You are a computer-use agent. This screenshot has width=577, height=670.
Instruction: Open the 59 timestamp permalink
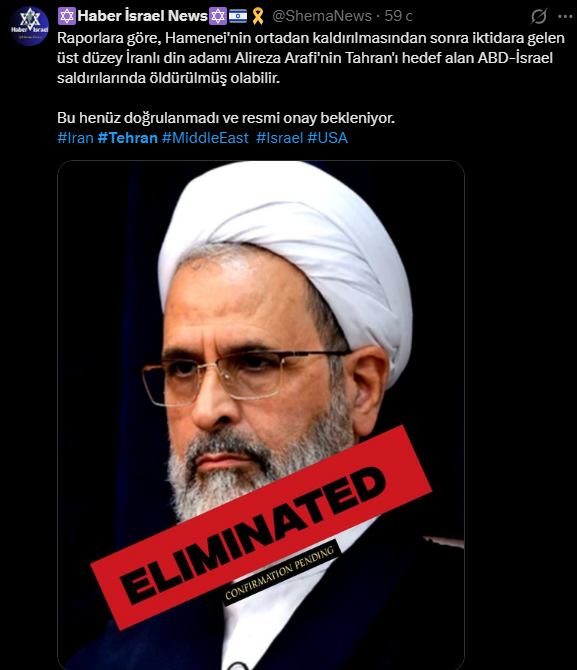(x=398, y=16)
